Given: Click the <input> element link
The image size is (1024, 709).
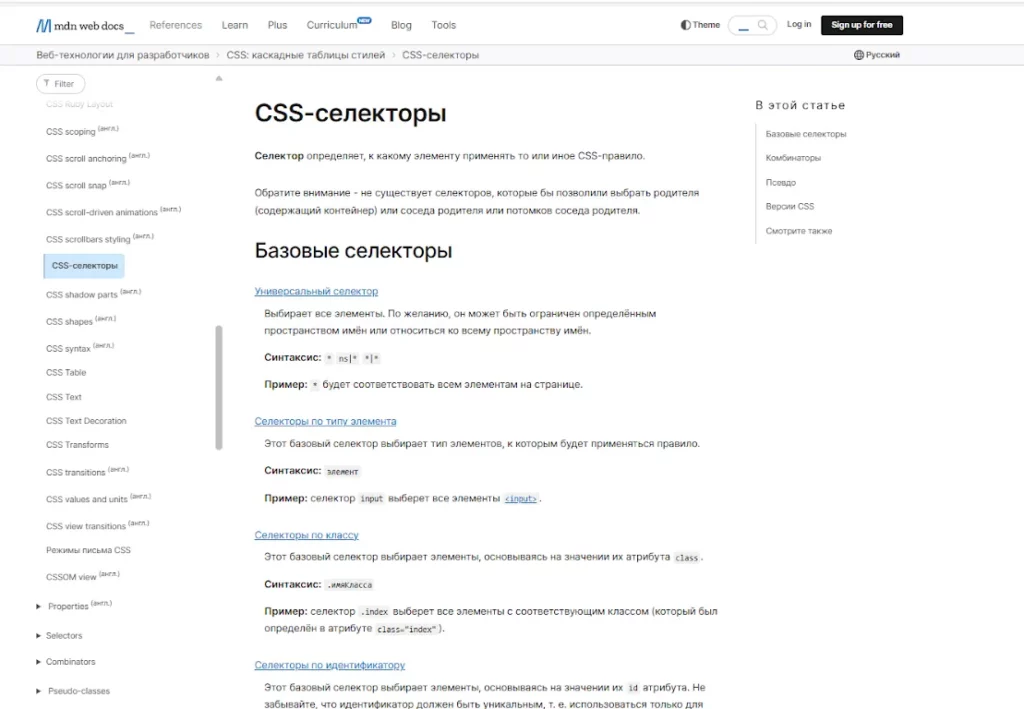Looking at the screenshot, I should tap(520, 498).
